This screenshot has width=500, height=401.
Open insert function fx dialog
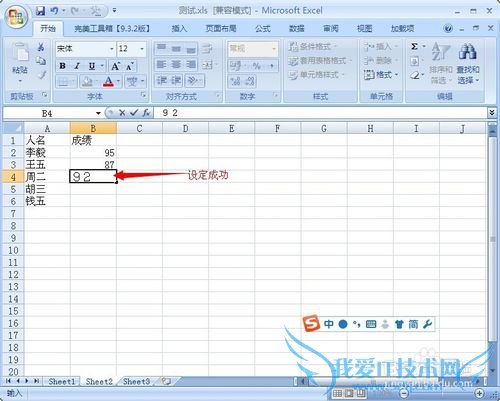[x=146, y=113]
